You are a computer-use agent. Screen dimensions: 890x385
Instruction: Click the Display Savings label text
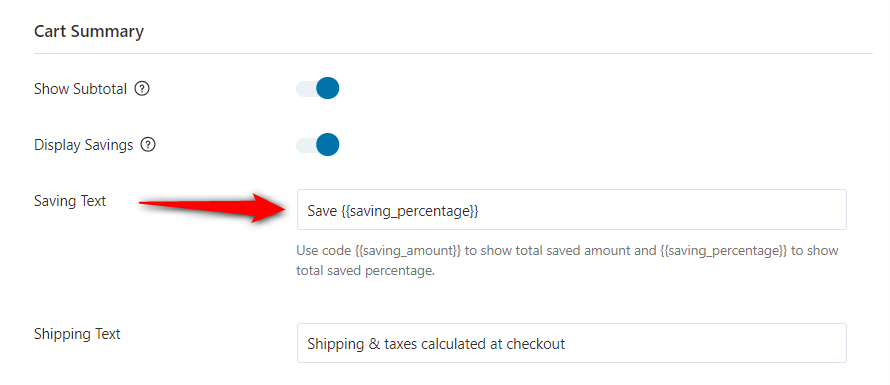[x=83, y=145]
